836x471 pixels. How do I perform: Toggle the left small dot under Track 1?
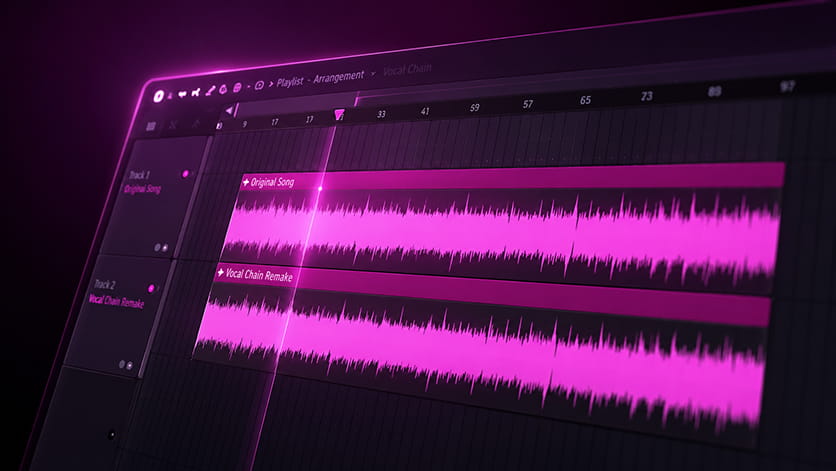point(157,248)
